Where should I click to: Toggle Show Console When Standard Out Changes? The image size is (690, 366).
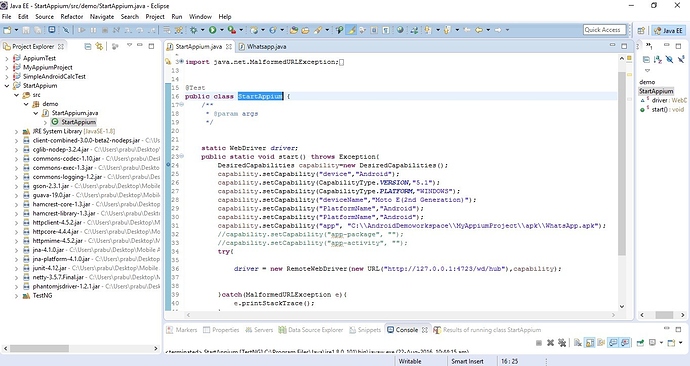click(x=613, y=343)
